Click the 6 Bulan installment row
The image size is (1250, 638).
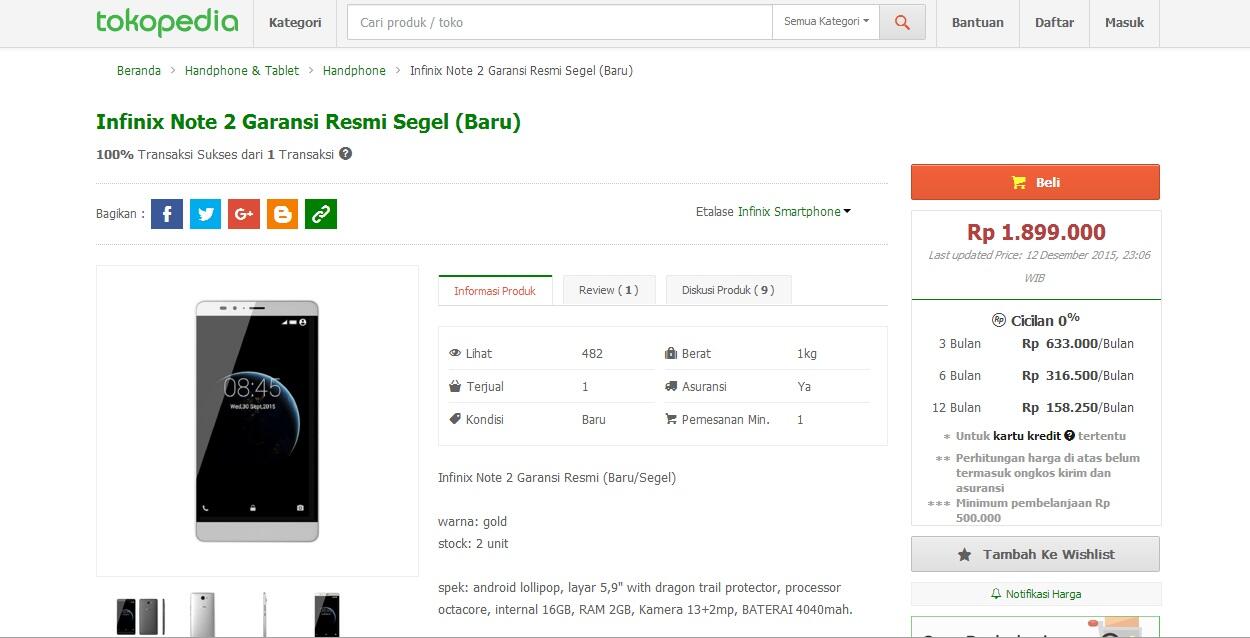click(x=1036, y=375)
